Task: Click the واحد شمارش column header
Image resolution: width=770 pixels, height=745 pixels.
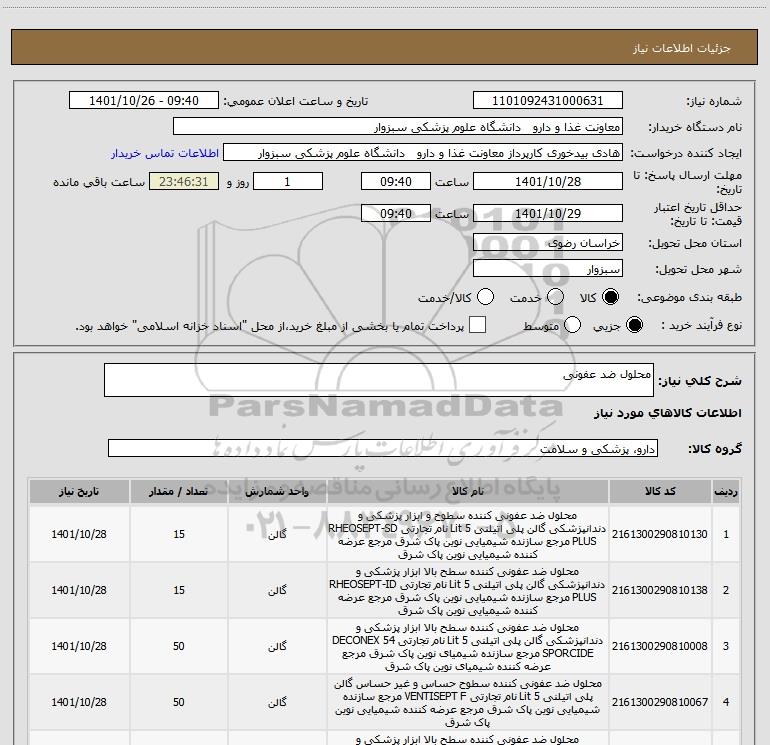Action: [277, 491]
